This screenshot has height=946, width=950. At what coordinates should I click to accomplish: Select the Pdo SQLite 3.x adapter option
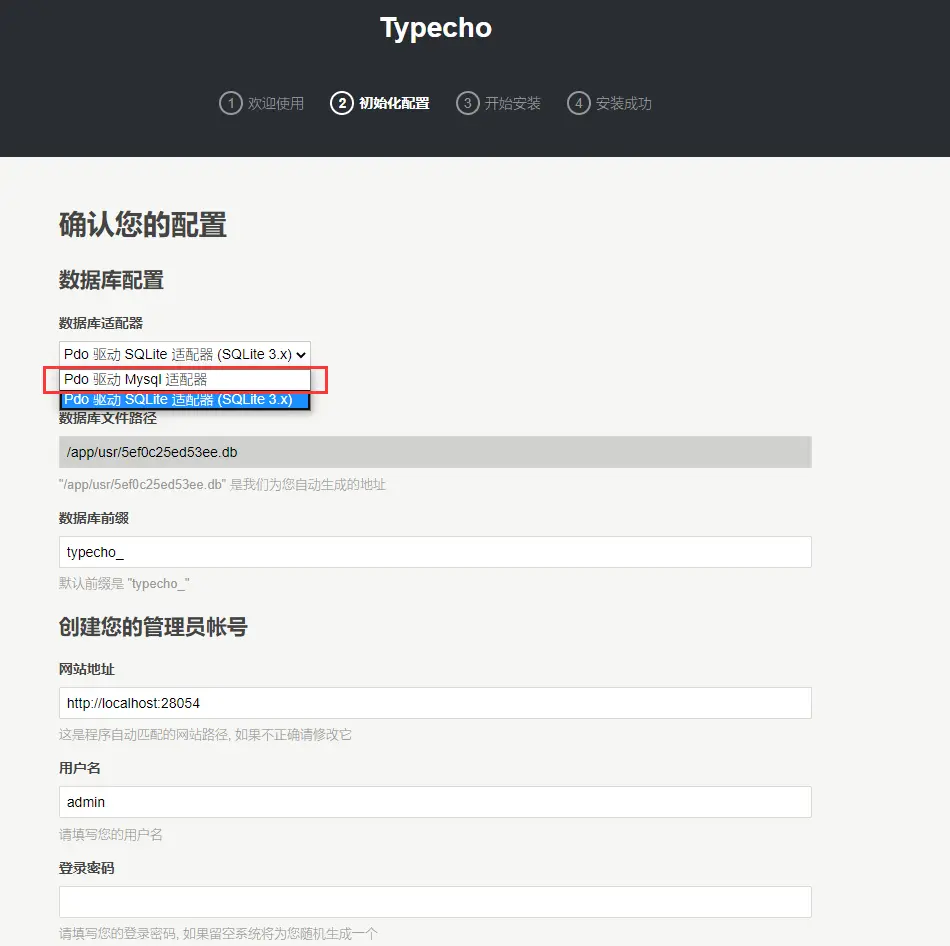(x=185, y=399)
